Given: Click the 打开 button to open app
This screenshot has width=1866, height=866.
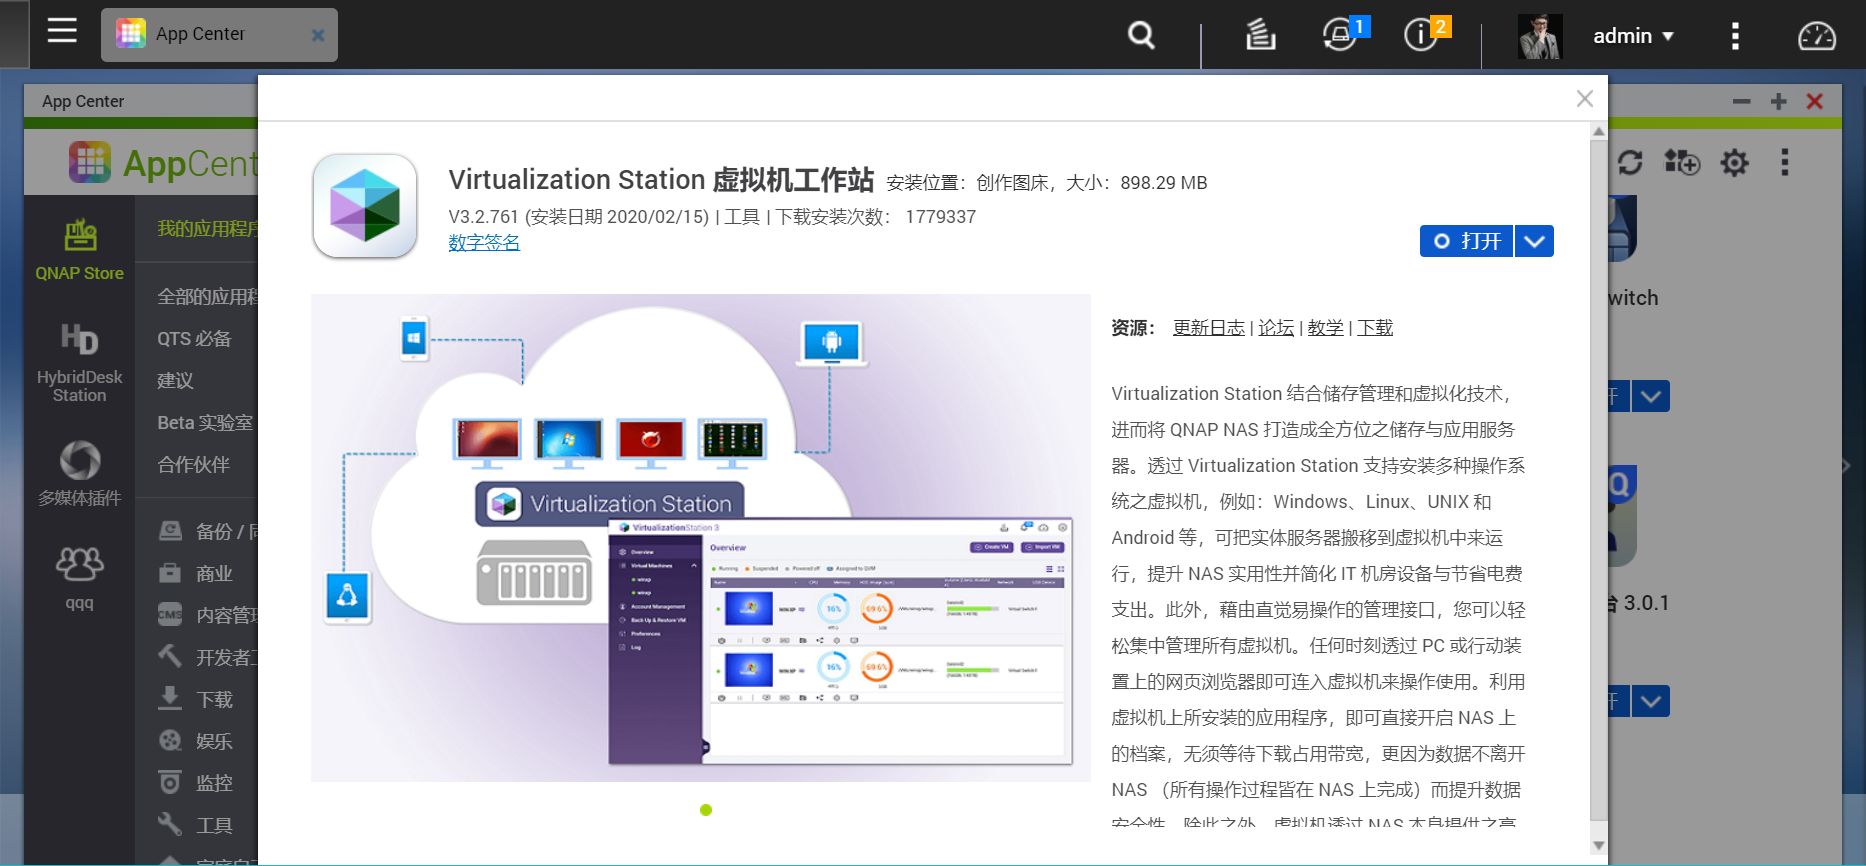Looking at the screenshot, I should [x=1467, y=241].
